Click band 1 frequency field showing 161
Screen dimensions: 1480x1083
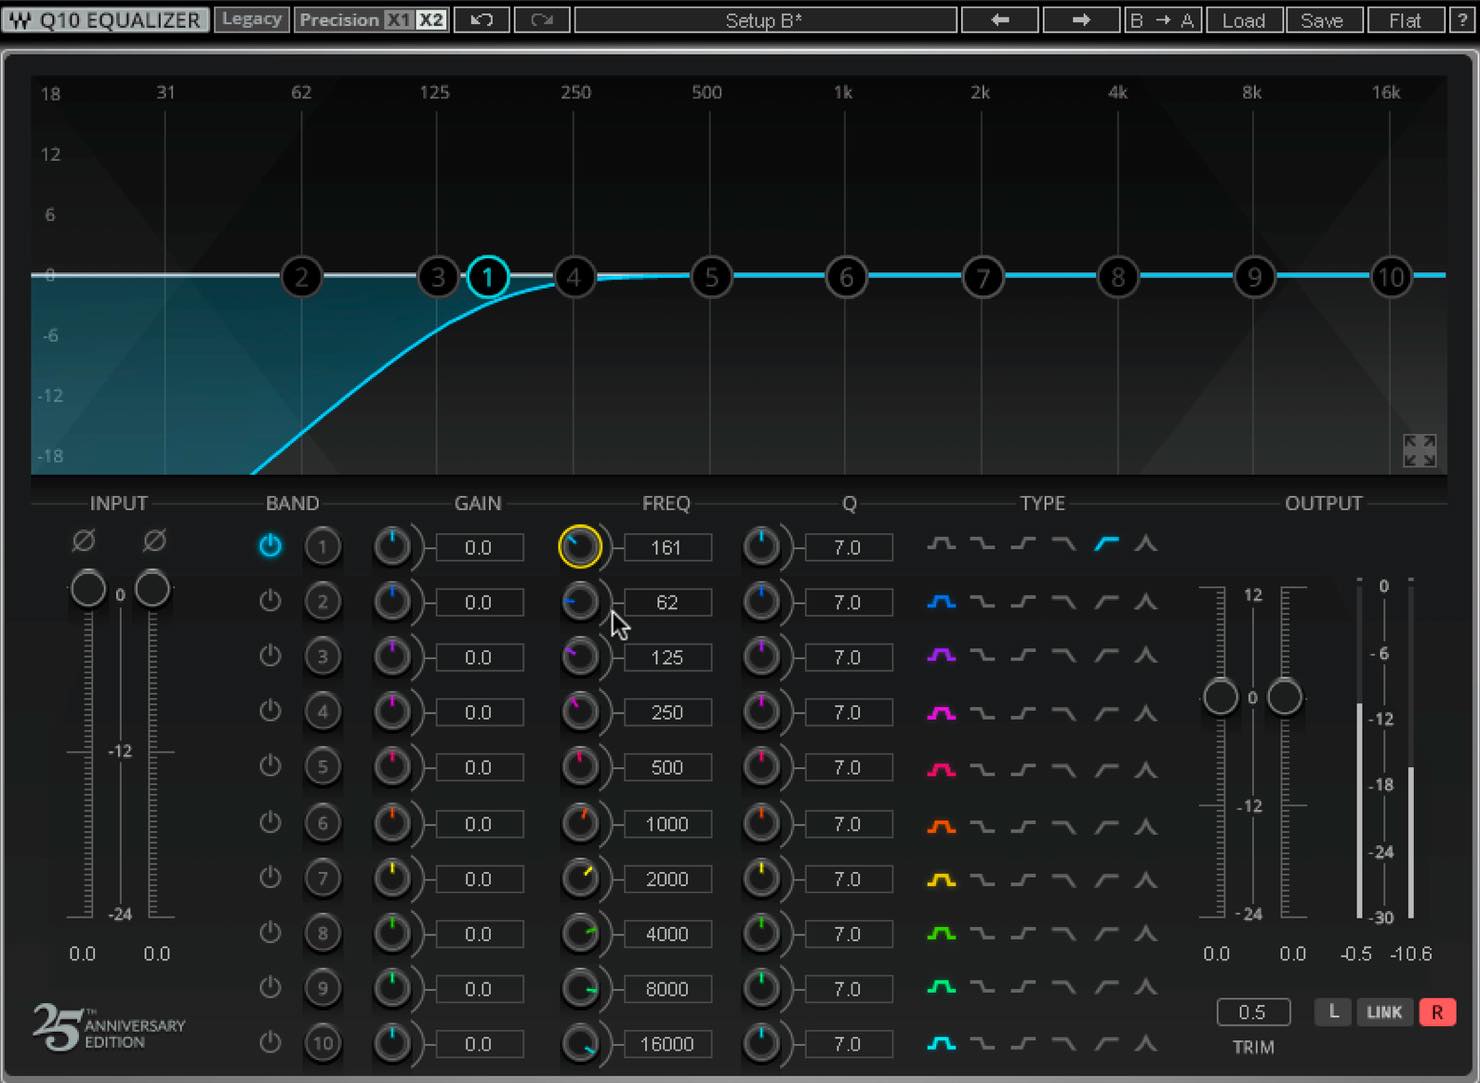pos(667,547)
